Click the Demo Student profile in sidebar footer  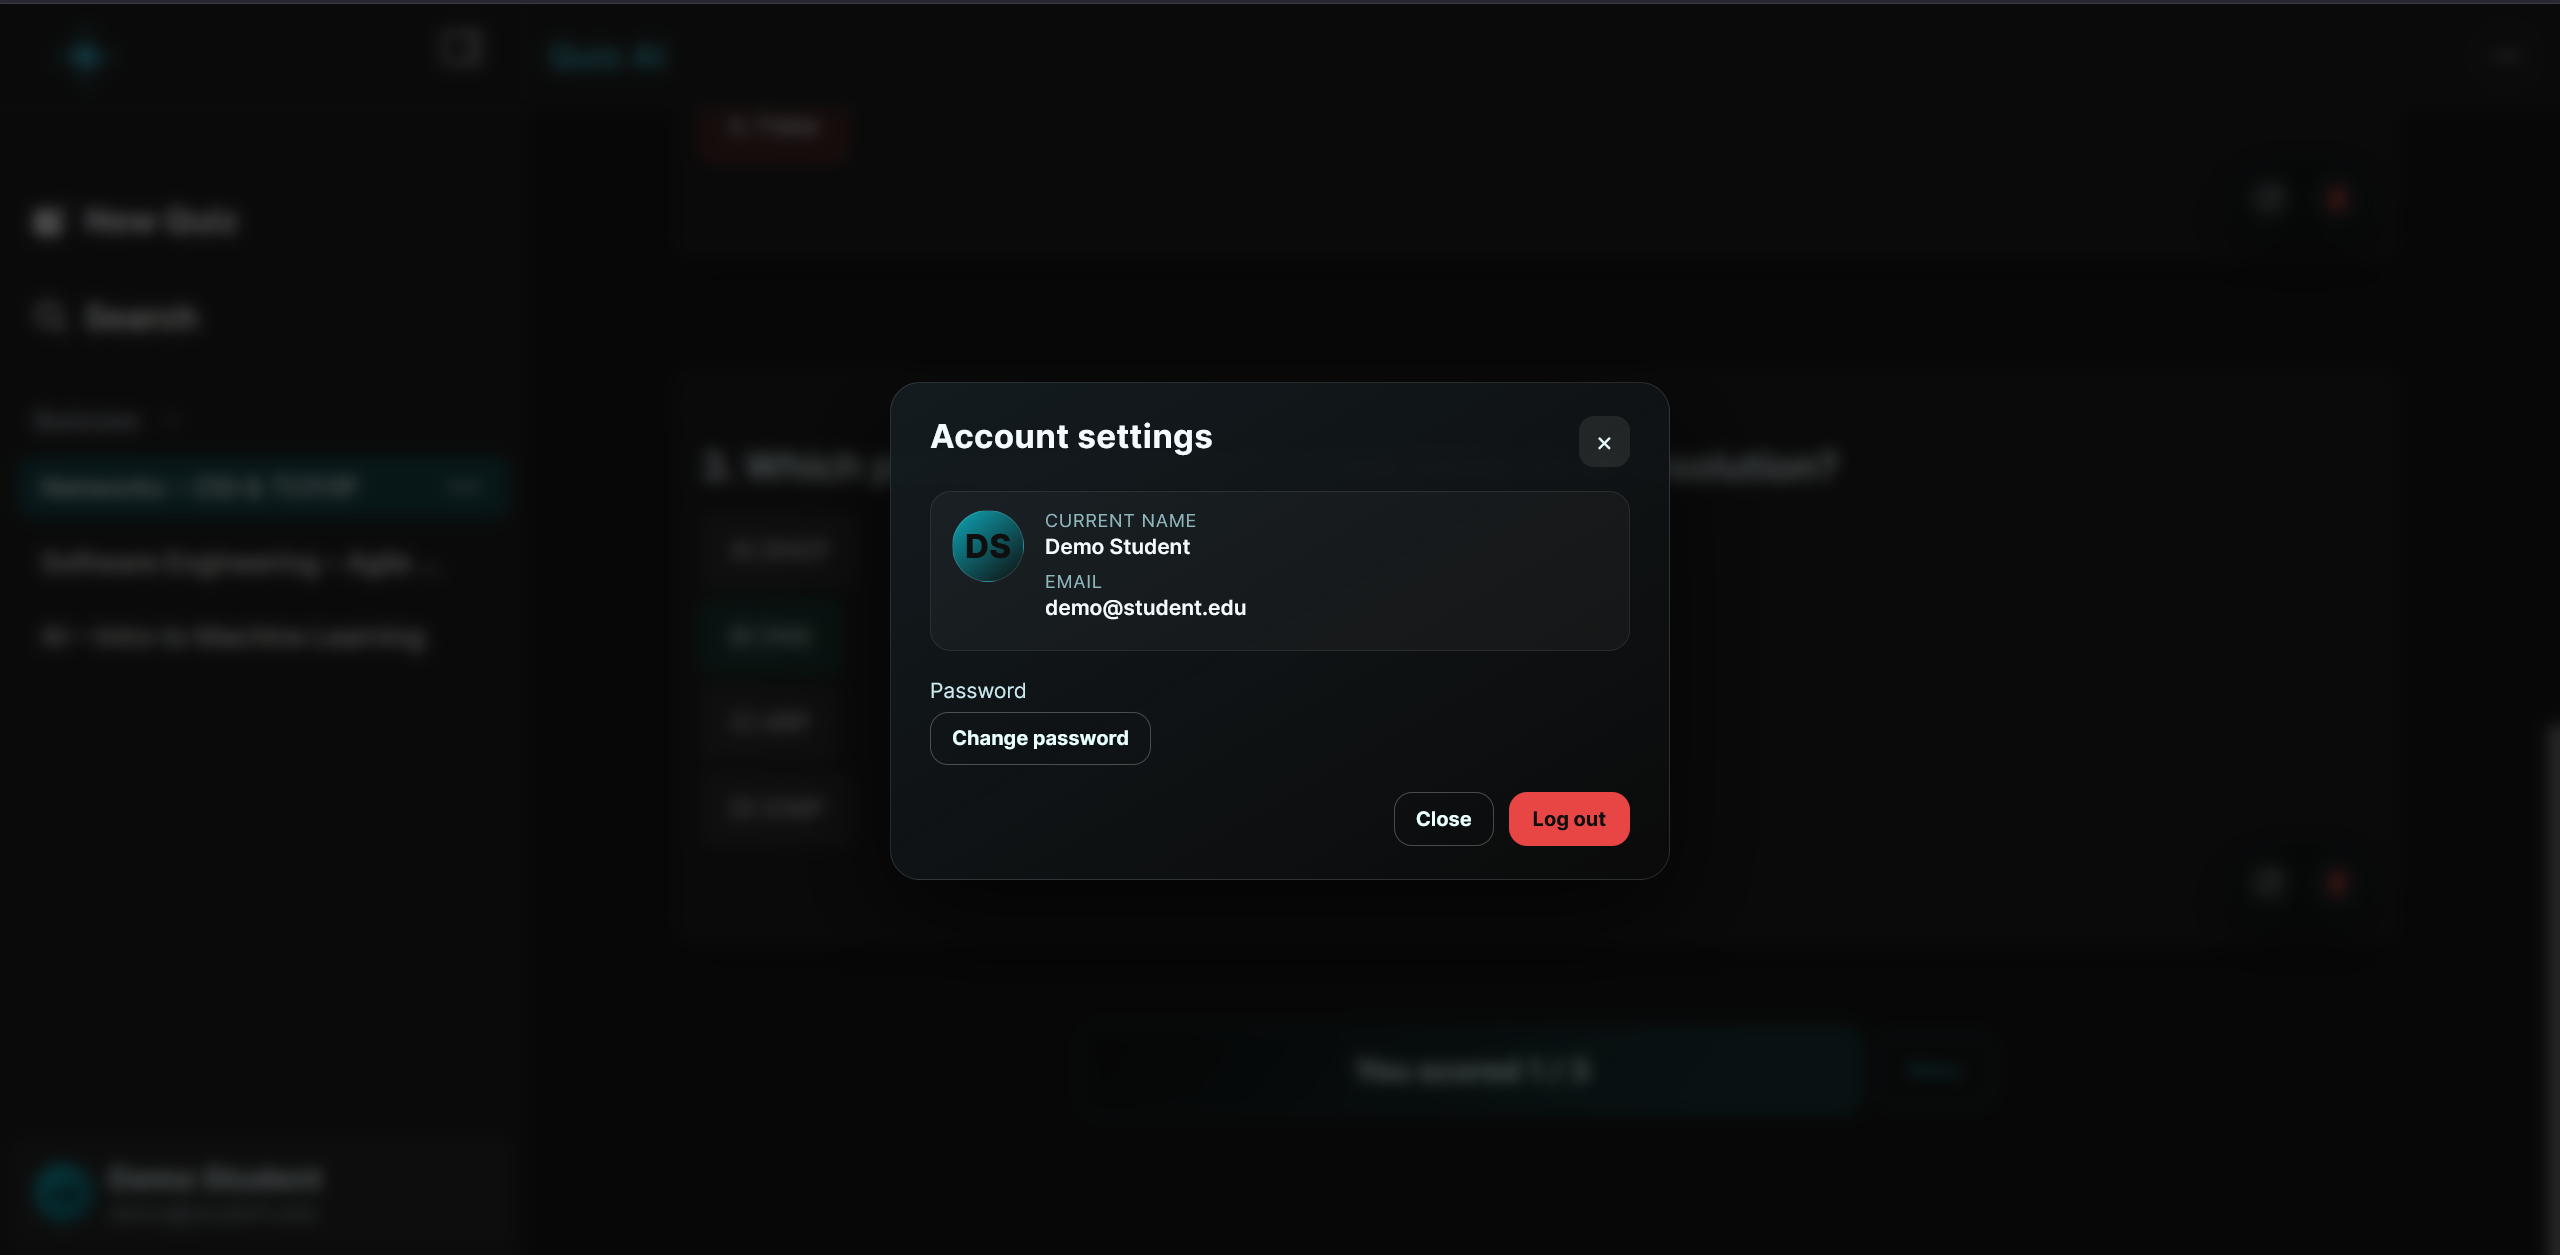tap(213, 1192)
